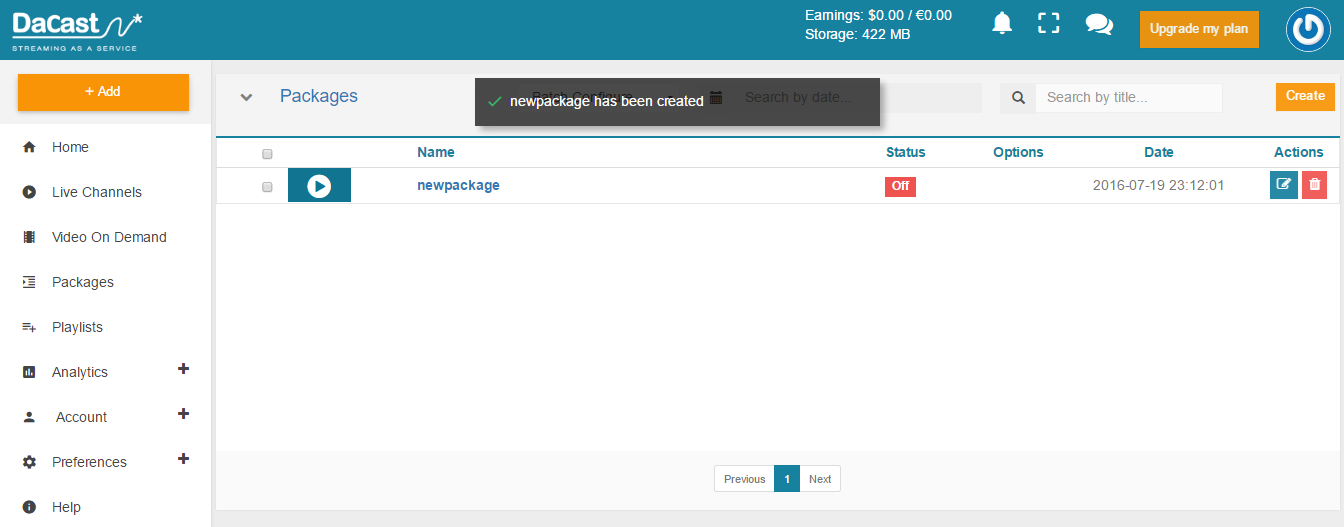Screen dimensions: 1344x527
Task: Click the Upgrade my plan button
Action: coord(1199,29)
